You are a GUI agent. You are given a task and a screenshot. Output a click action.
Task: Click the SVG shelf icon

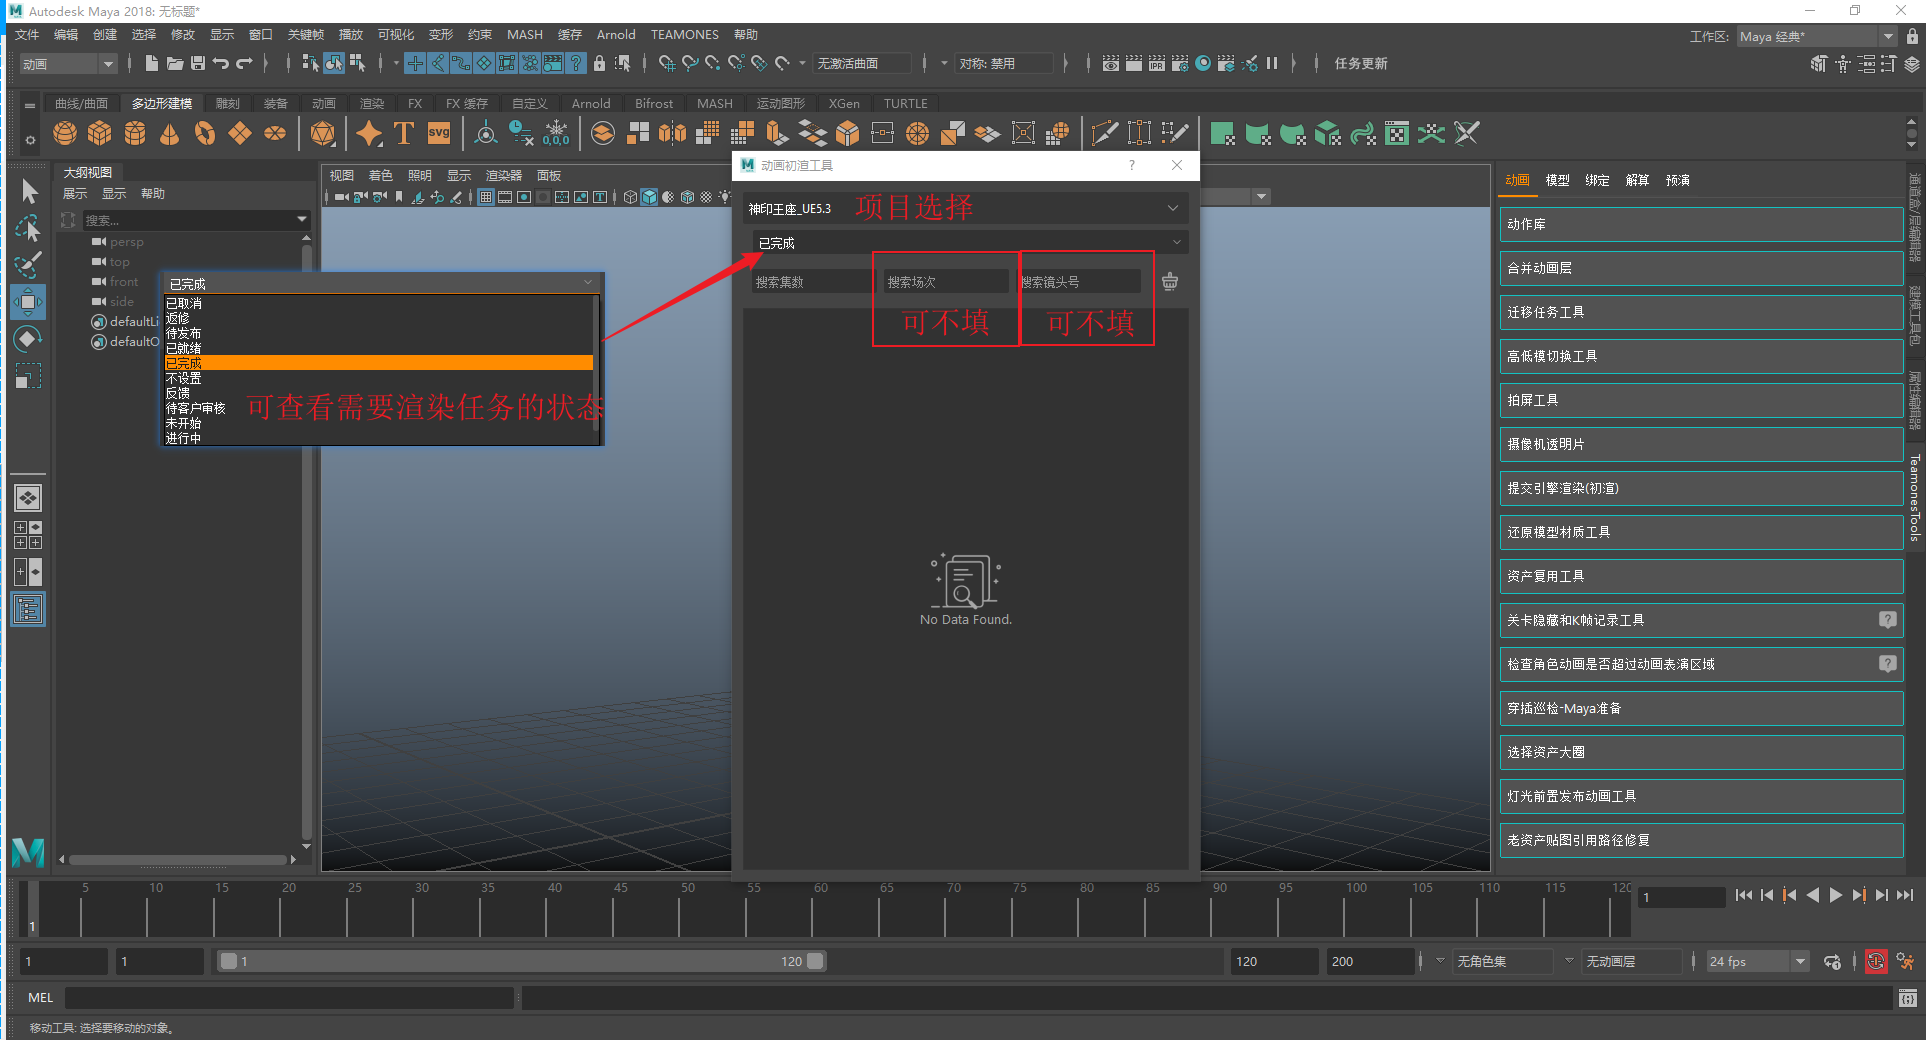[x=439, y=133]
